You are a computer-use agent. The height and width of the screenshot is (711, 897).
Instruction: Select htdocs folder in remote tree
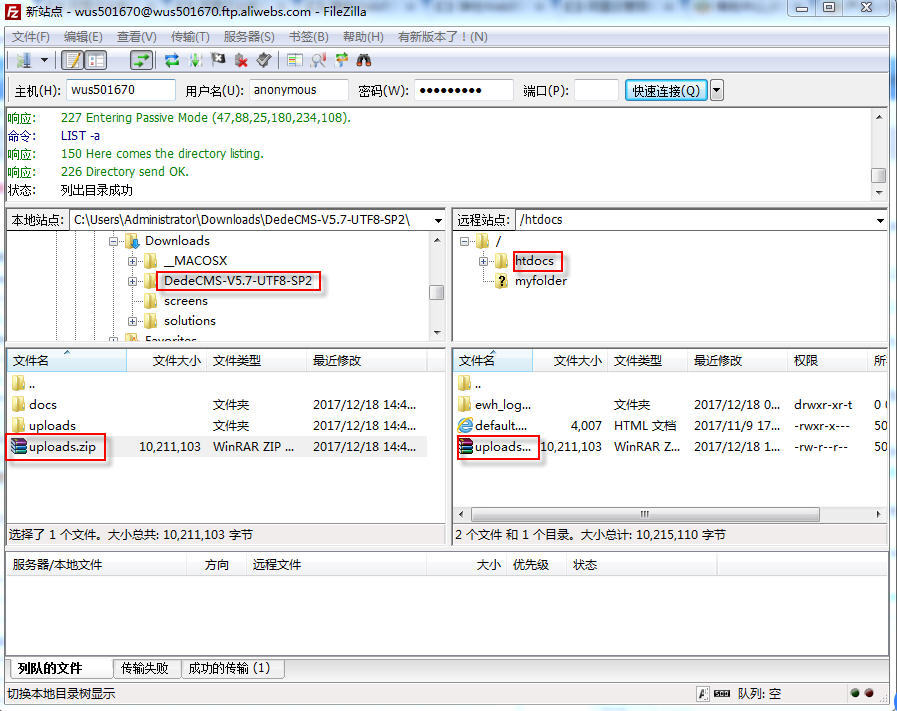[x=534, y=261]
